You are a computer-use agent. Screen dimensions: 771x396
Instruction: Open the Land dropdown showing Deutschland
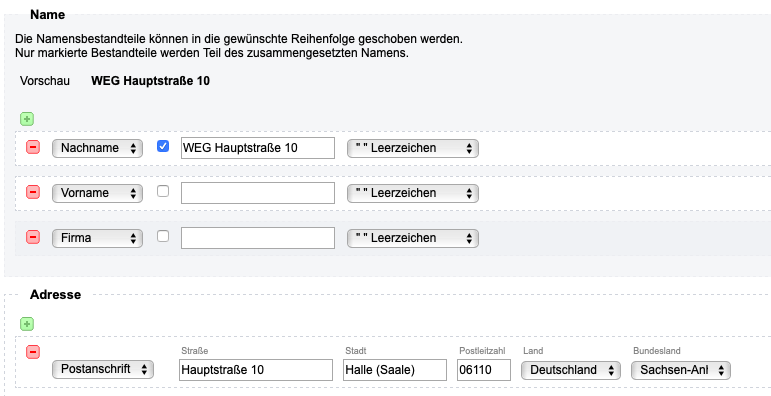571,370
